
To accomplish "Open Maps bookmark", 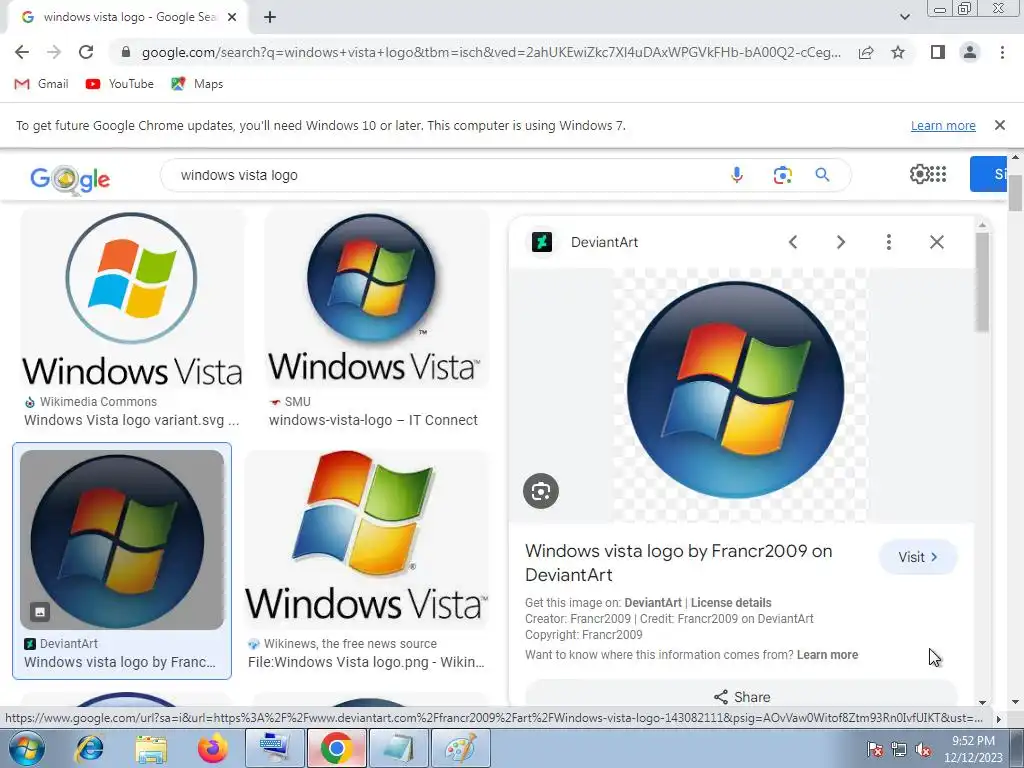I will [x=197, y=84].
